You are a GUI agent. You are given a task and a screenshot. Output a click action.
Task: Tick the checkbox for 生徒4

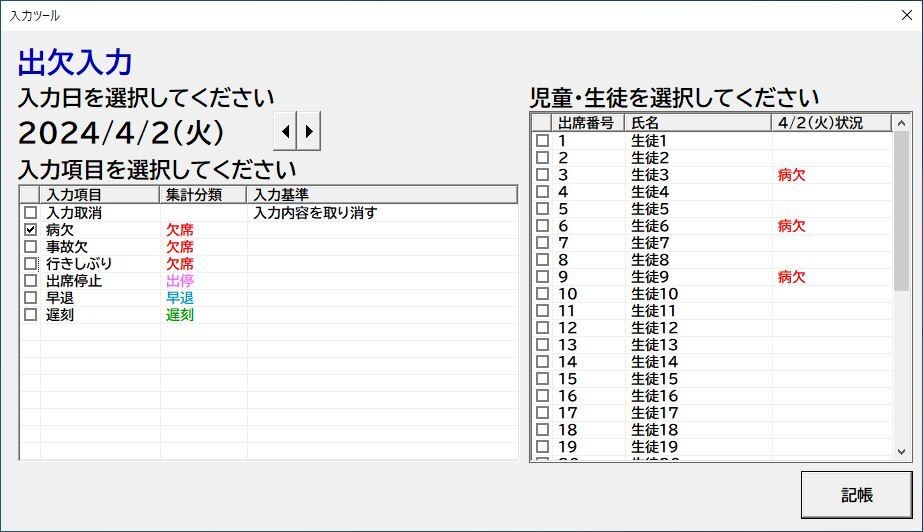[x=543, y=192]
